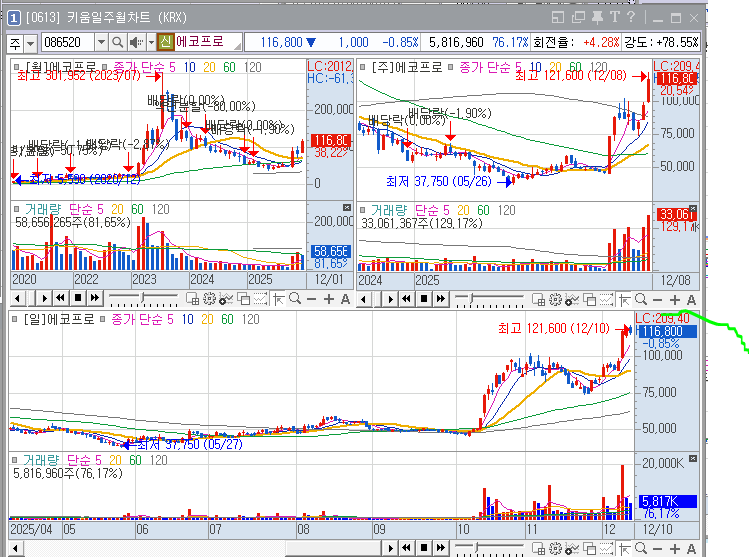Click the magnifier zoom icon in daily toolbar
This screenshot has width=749, height=557.
click(641, 548)
